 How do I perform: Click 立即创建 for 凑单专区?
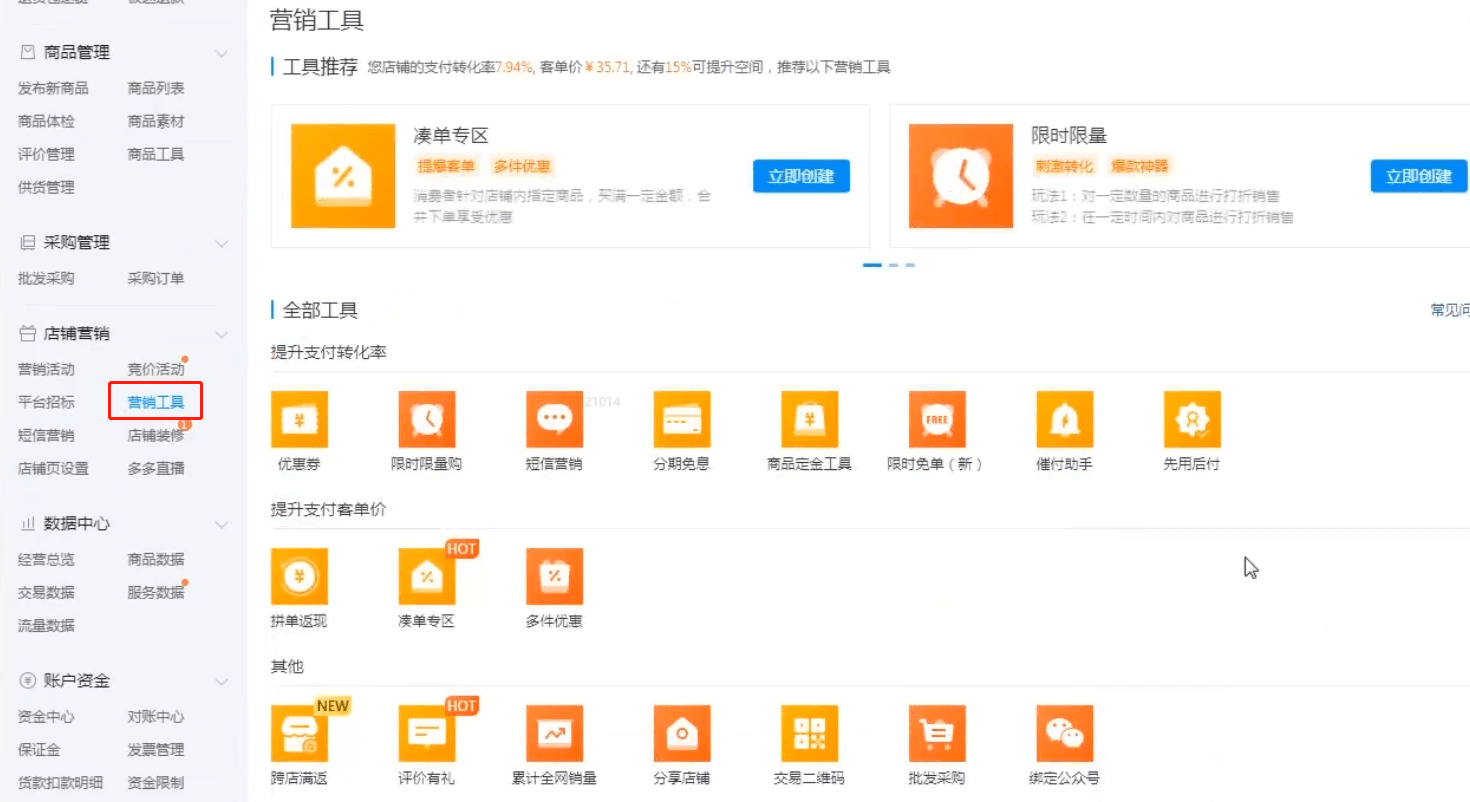coord(800,175)
